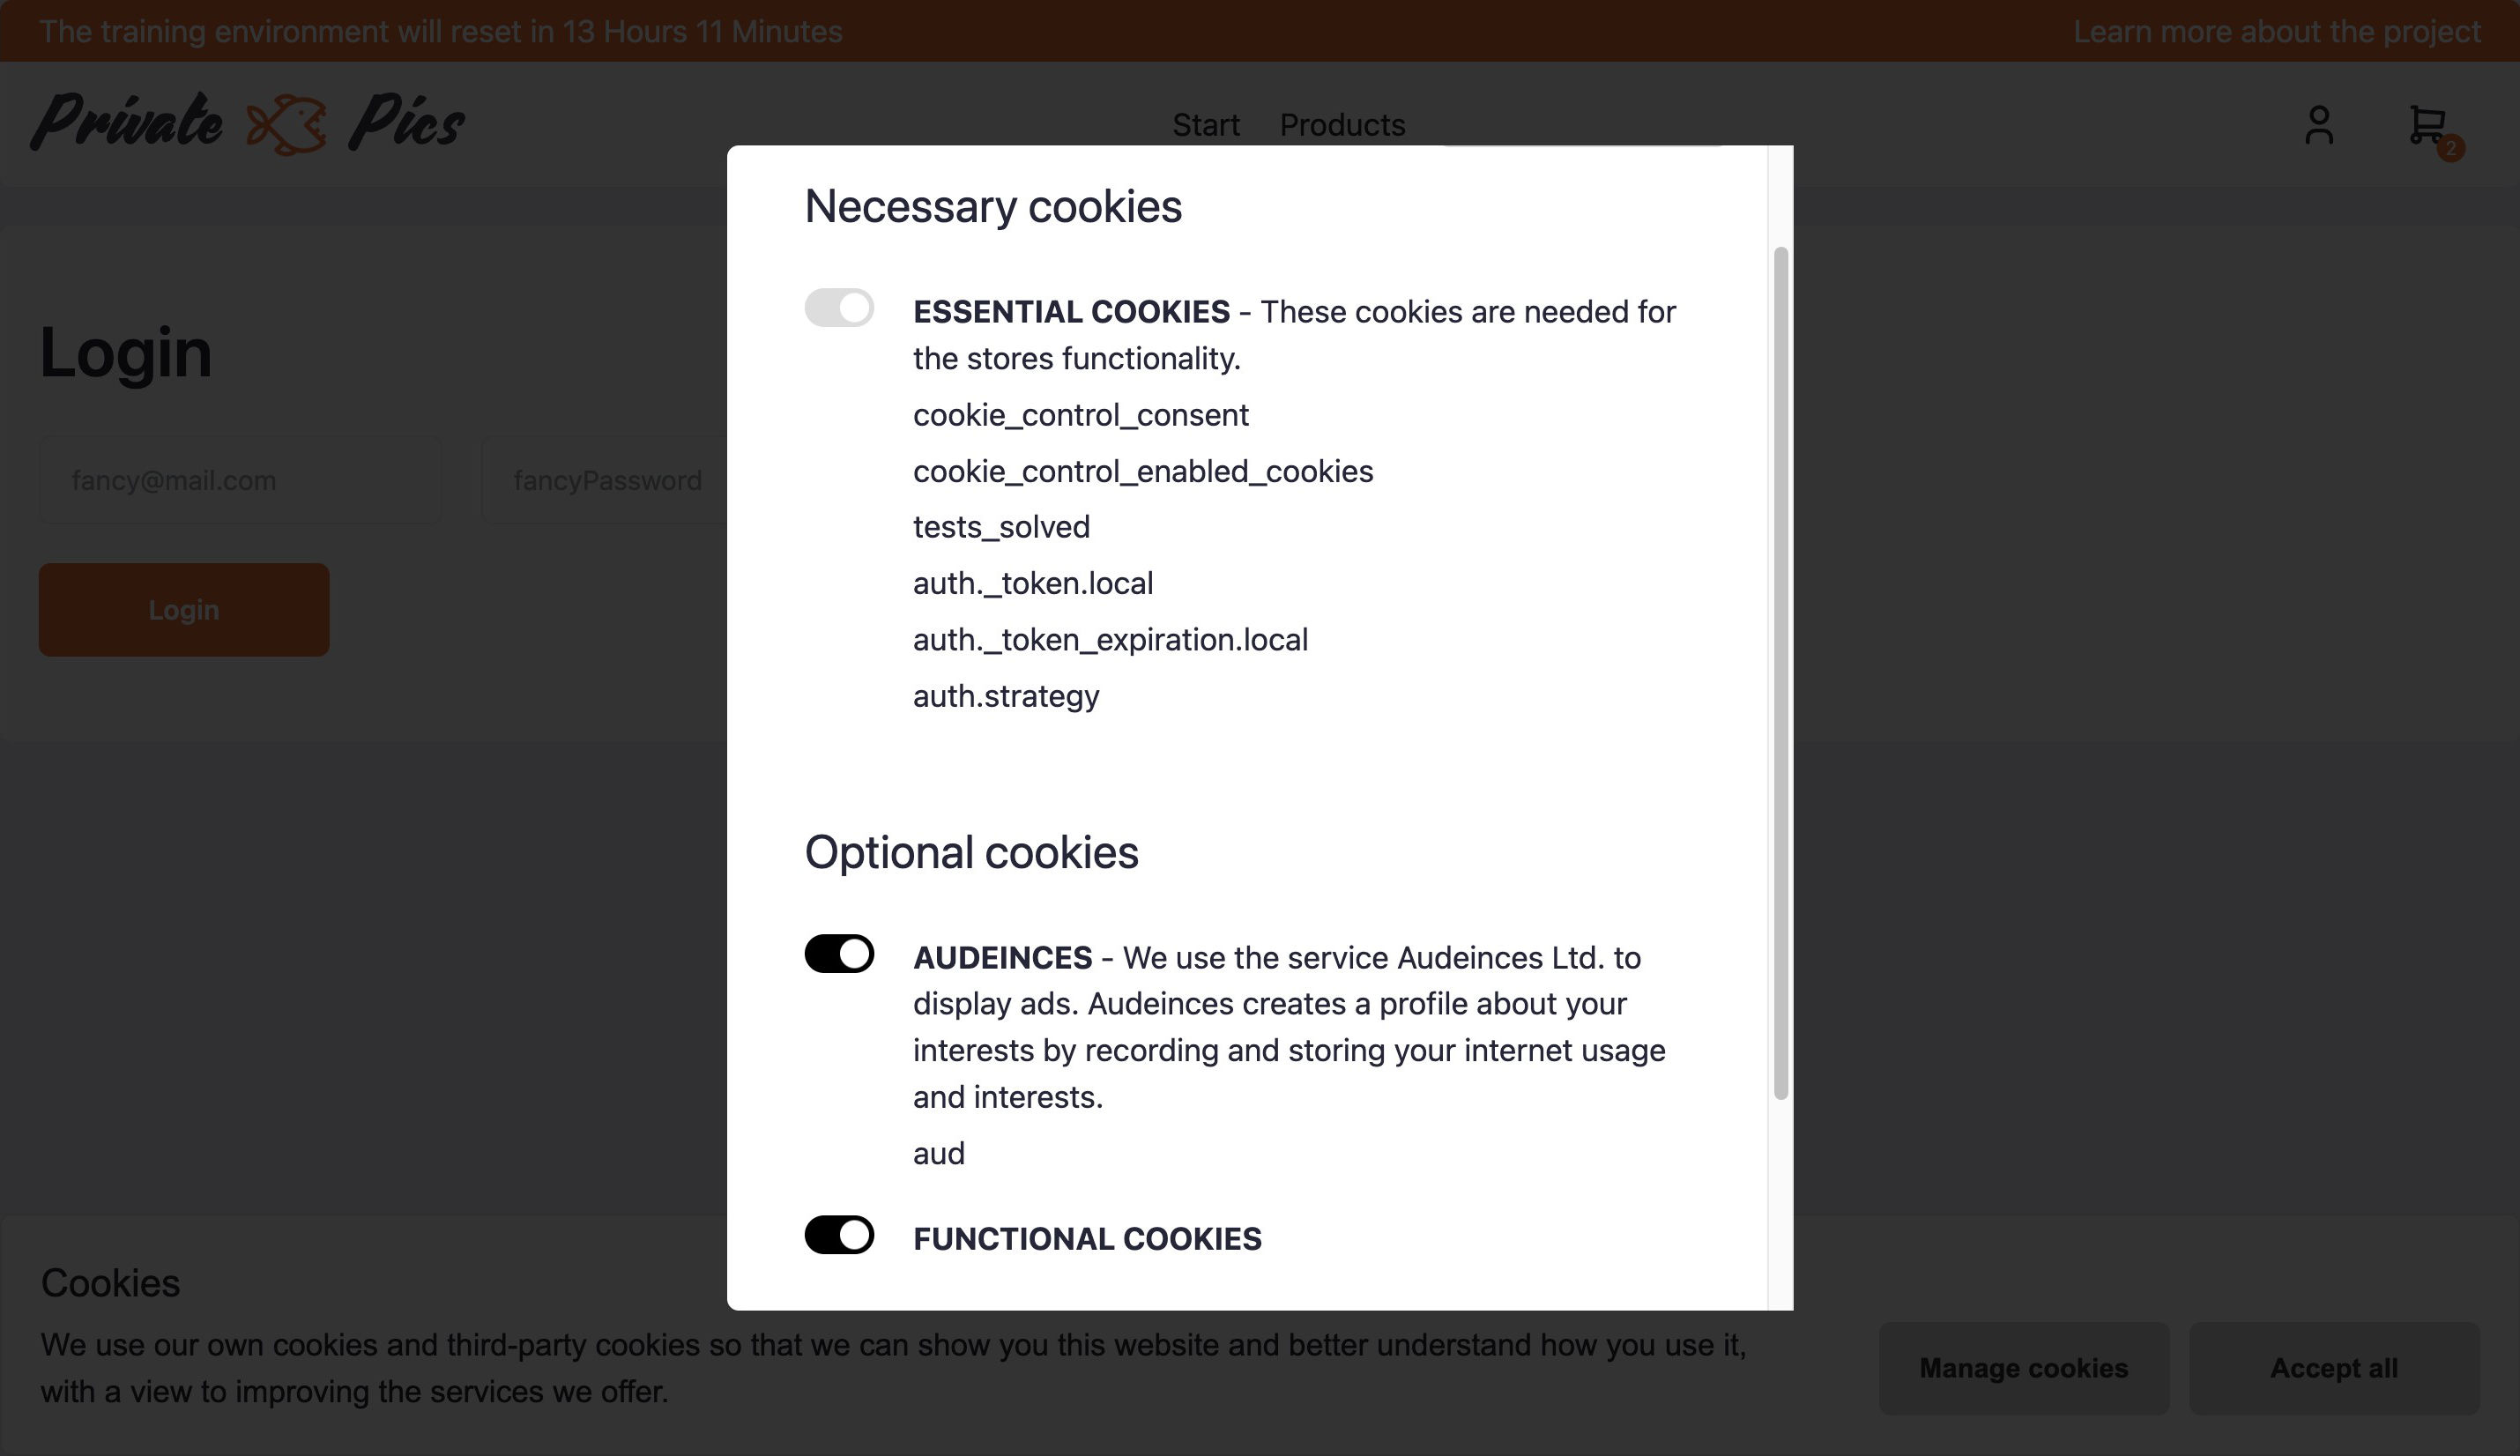Viewport: 2520px width, 1456px height.
Task: Select the cookie_control_consent cookie entry
Action: [x=1080, y=414]
